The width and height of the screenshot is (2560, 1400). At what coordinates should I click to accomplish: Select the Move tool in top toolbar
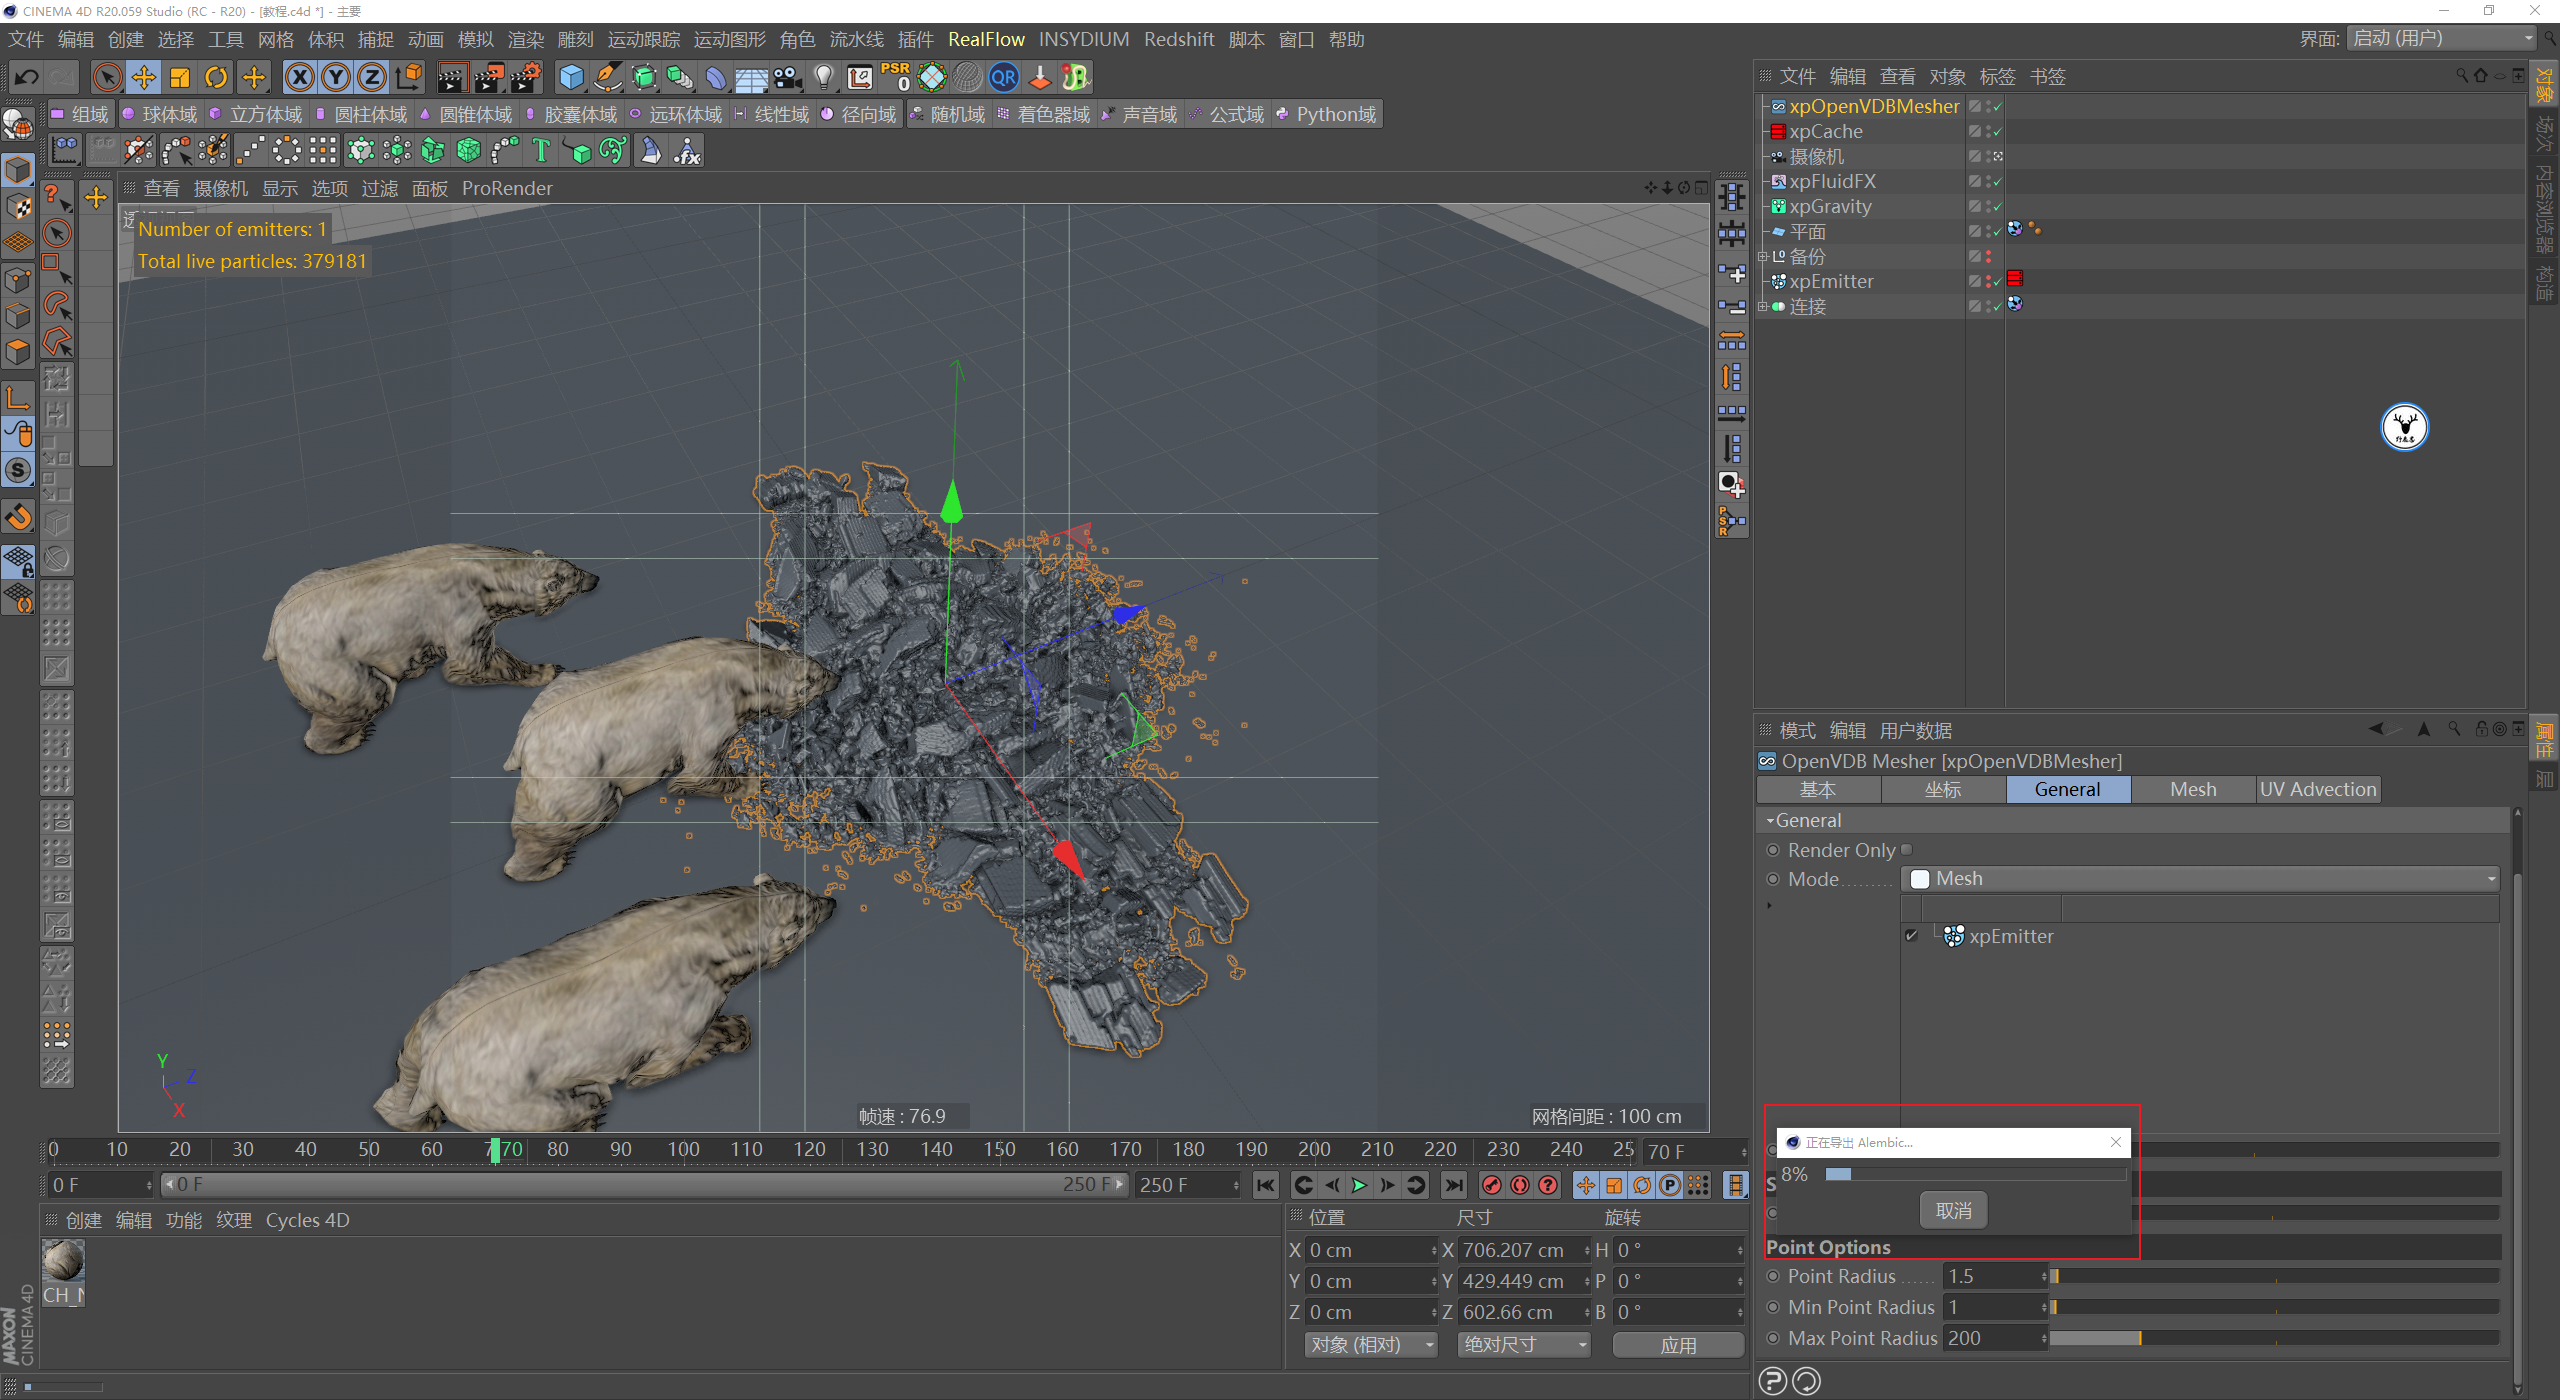143,77
